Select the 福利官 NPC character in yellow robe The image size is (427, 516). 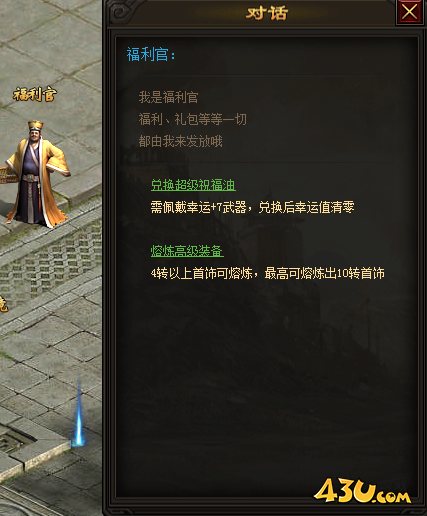point(37,173)
